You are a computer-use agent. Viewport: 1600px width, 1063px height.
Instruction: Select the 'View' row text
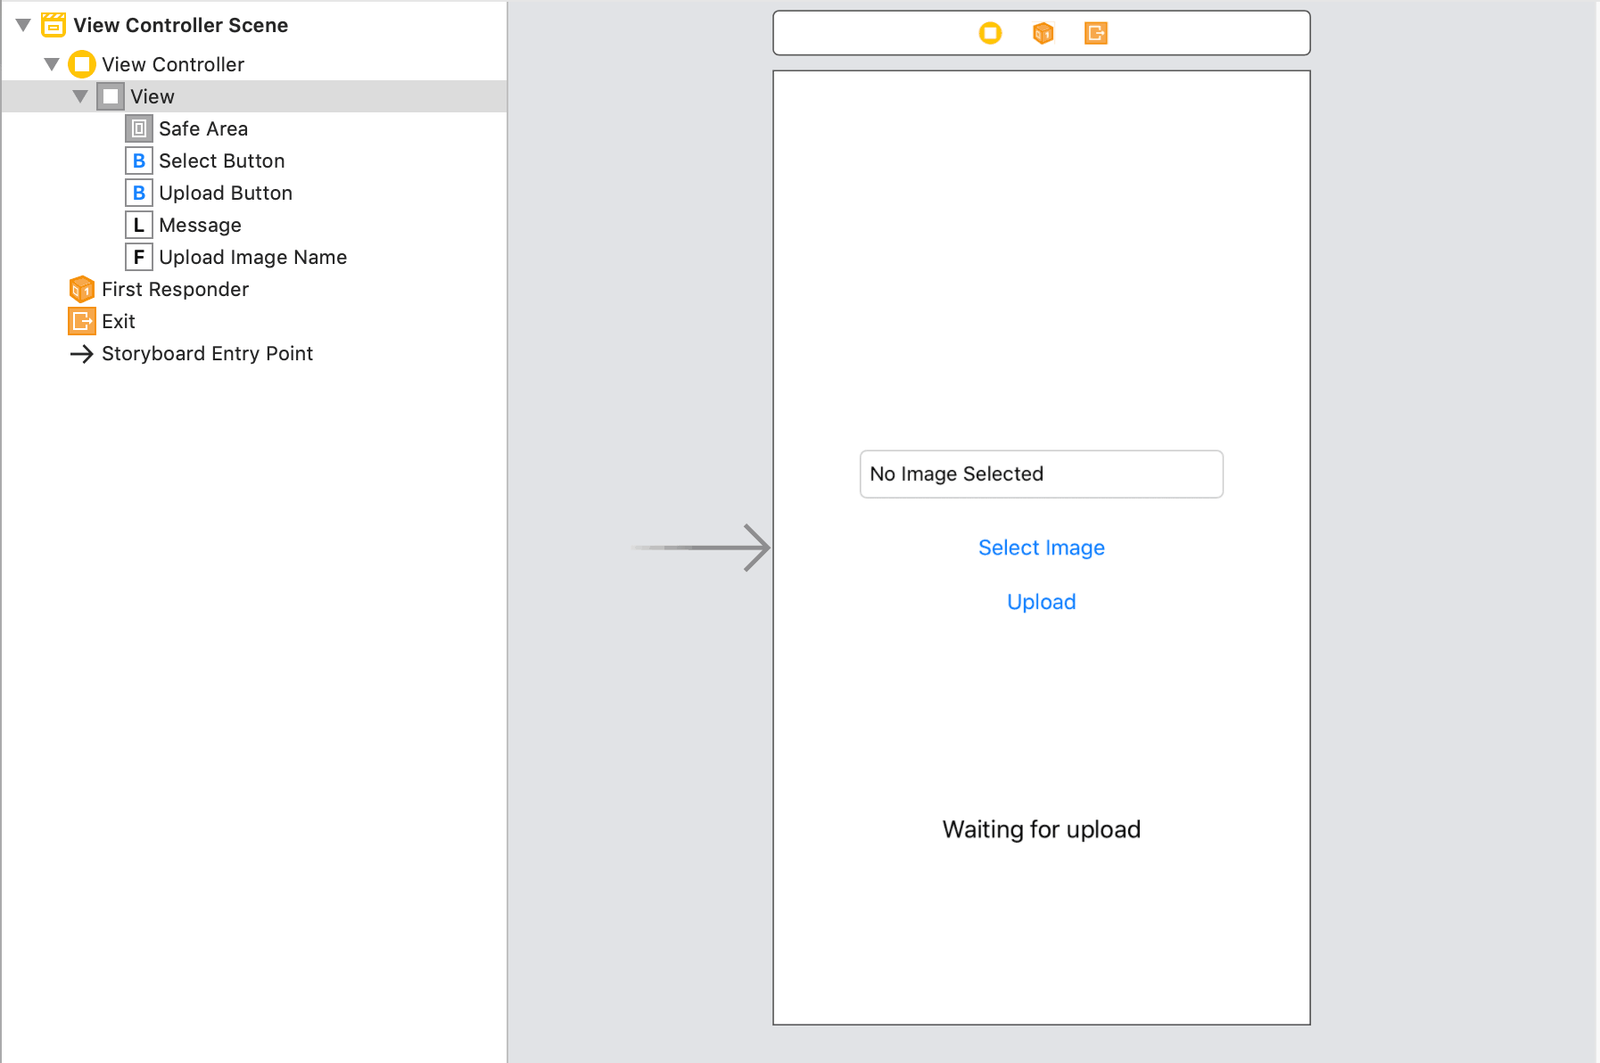[x=153, y=97]
